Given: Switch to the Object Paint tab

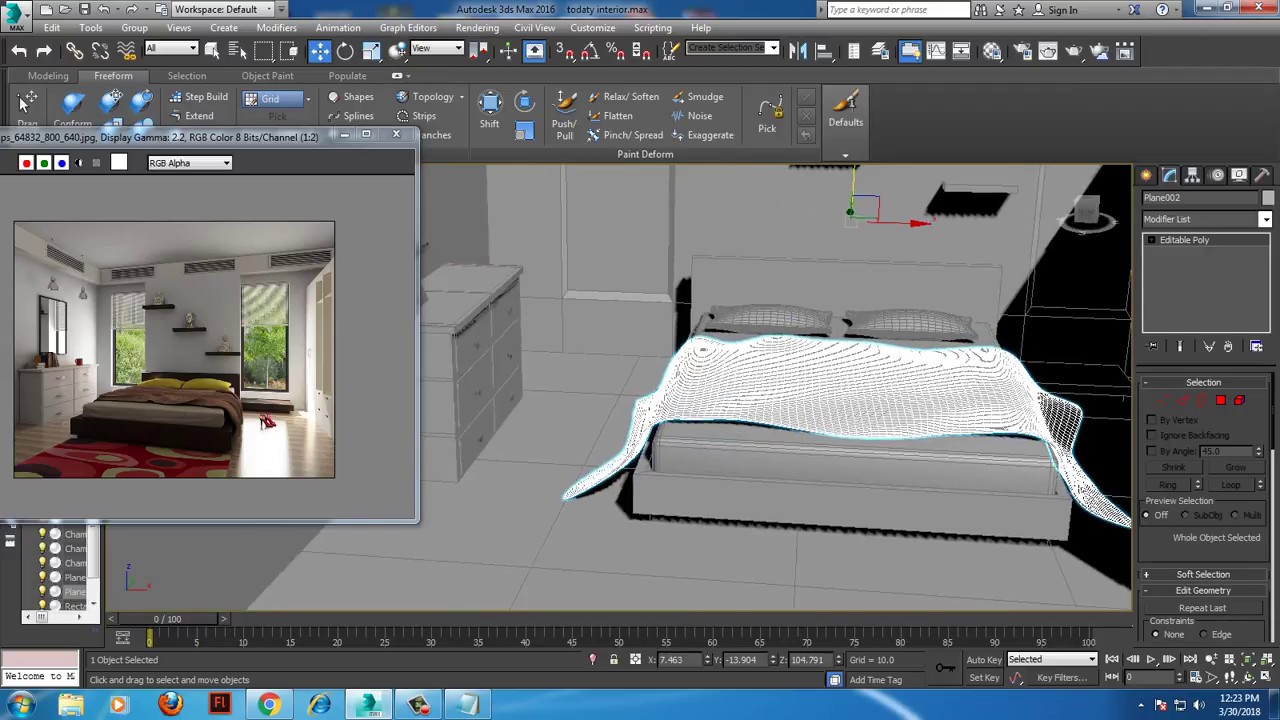Looking at the screenshot, I should pyautogui.click(x=267, y=76).
